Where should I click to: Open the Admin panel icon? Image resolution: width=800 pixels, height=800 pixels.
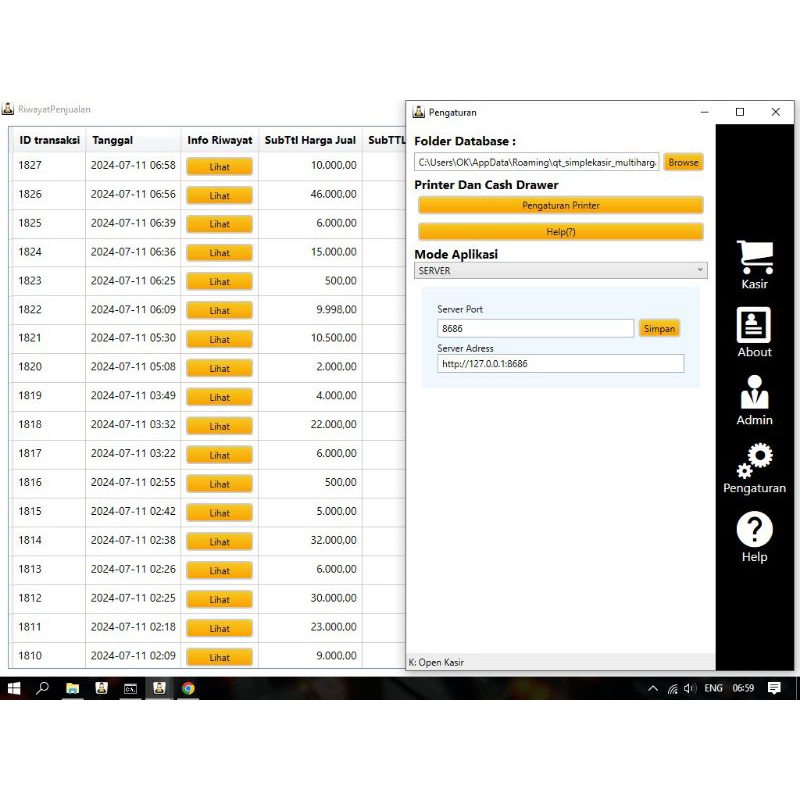point(754,396)
